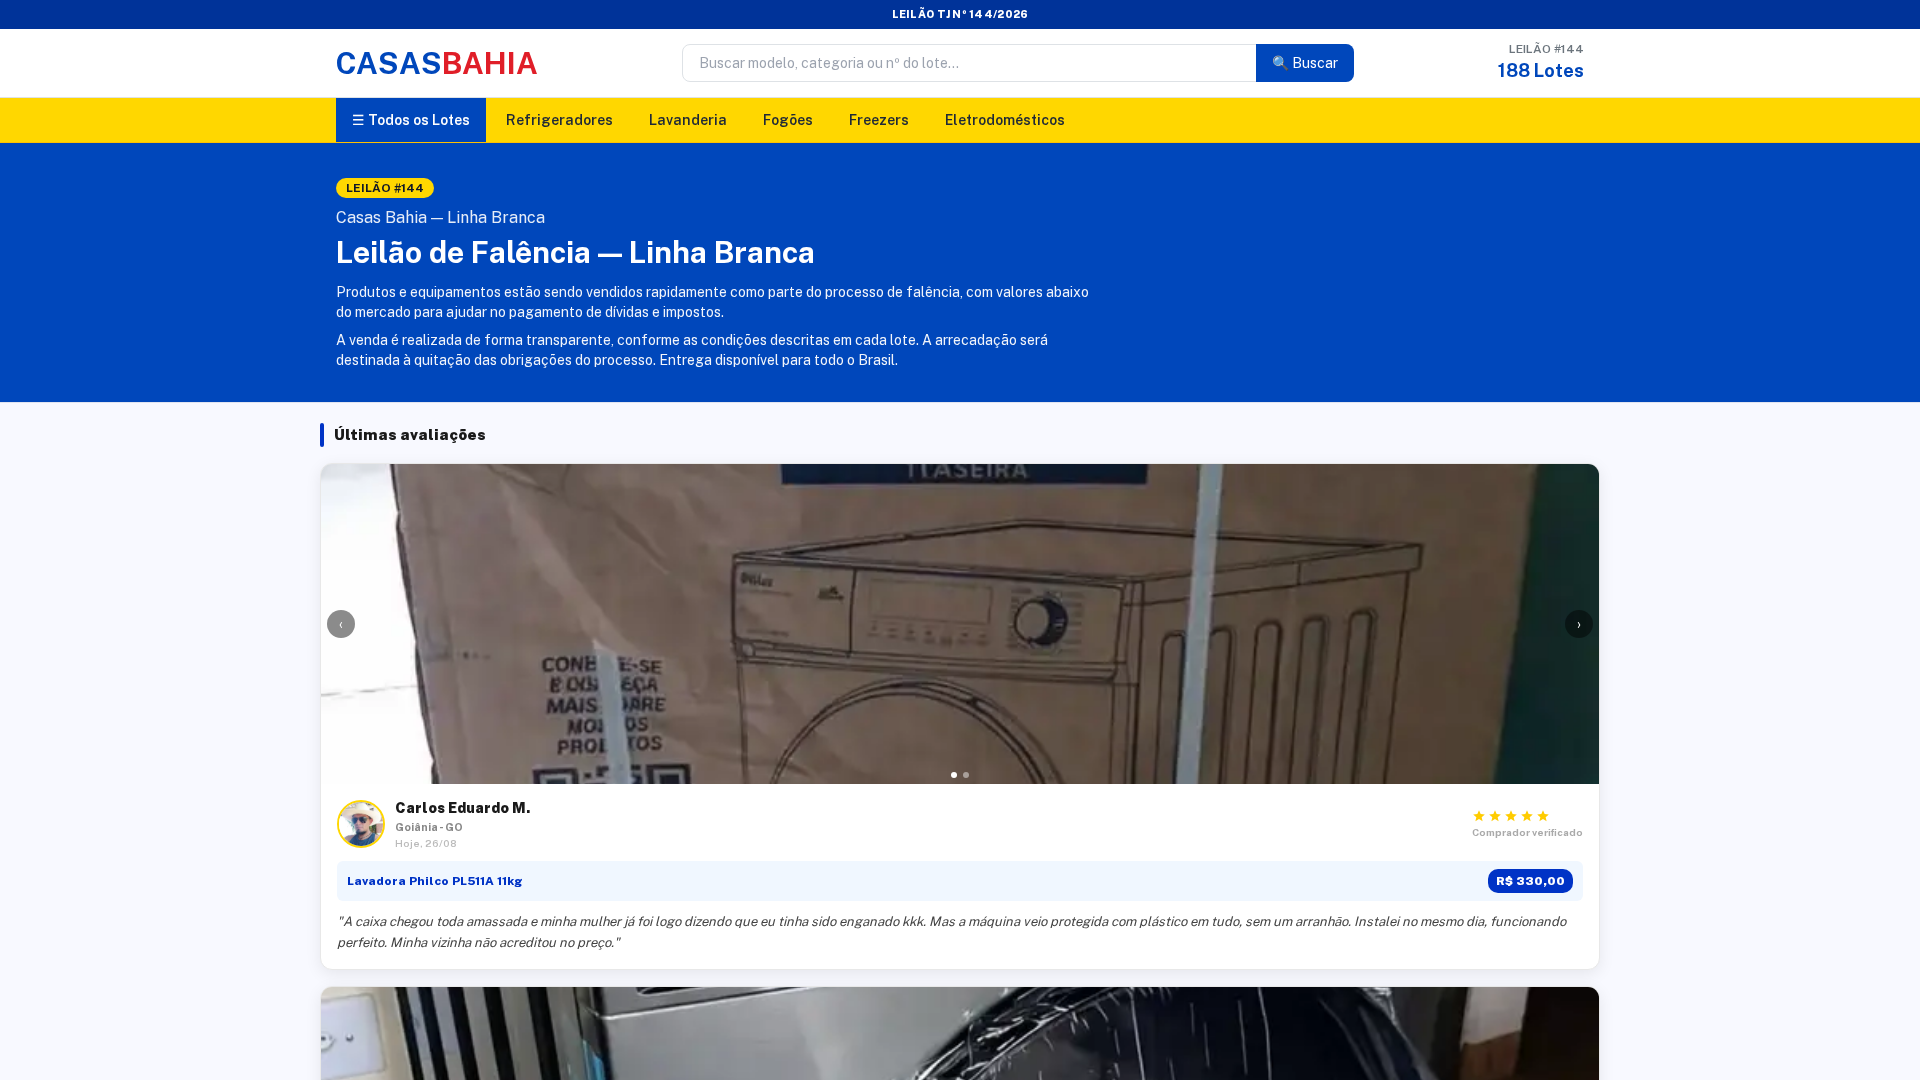Open the Todos os Lotes menu
The image size is (1920, 1080).
click(411, 120)
